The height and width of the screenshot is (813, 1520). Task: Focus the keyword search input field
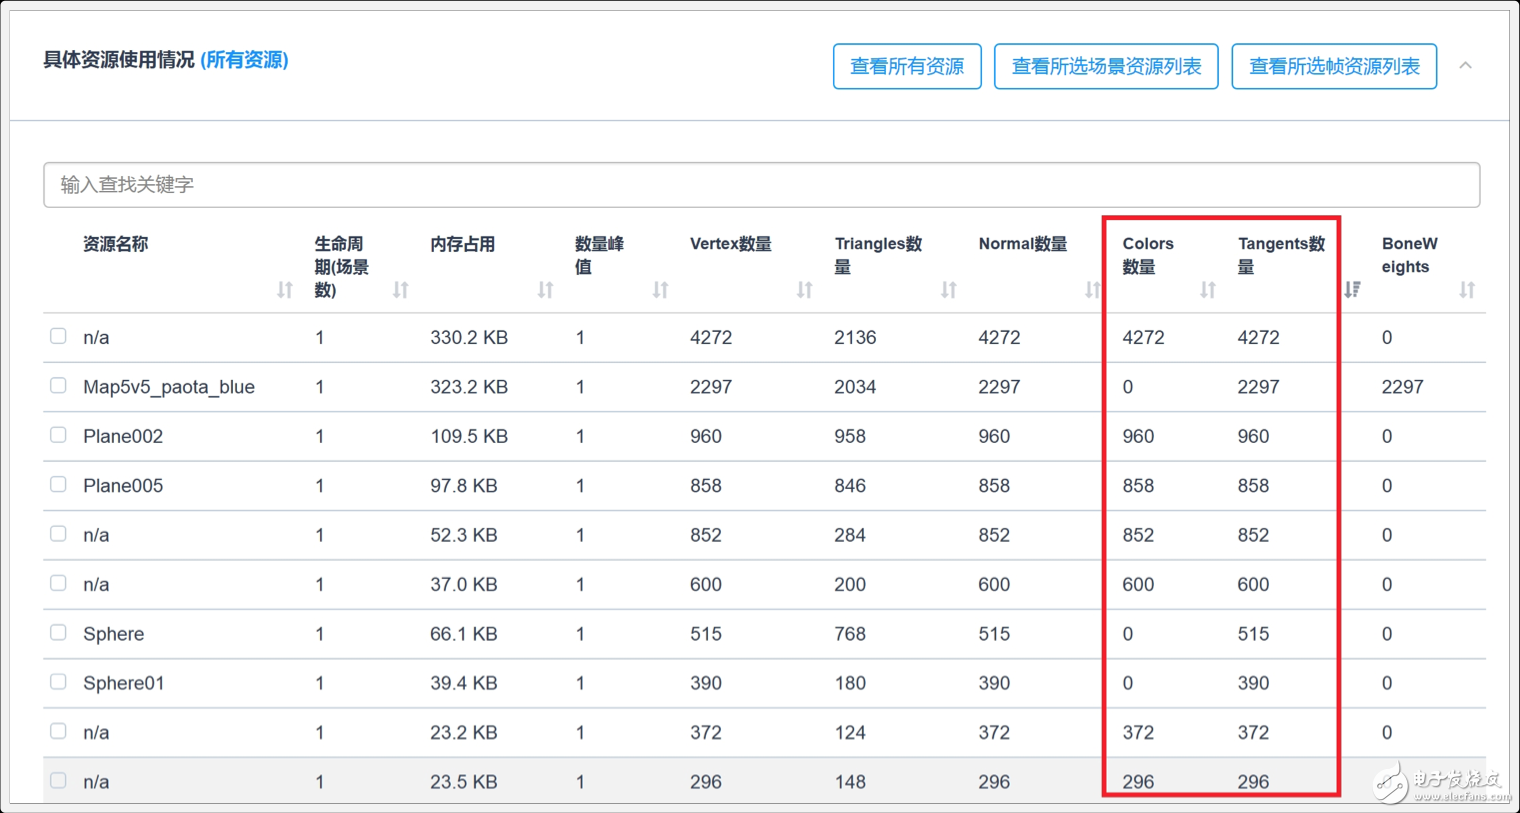point(760,185)
